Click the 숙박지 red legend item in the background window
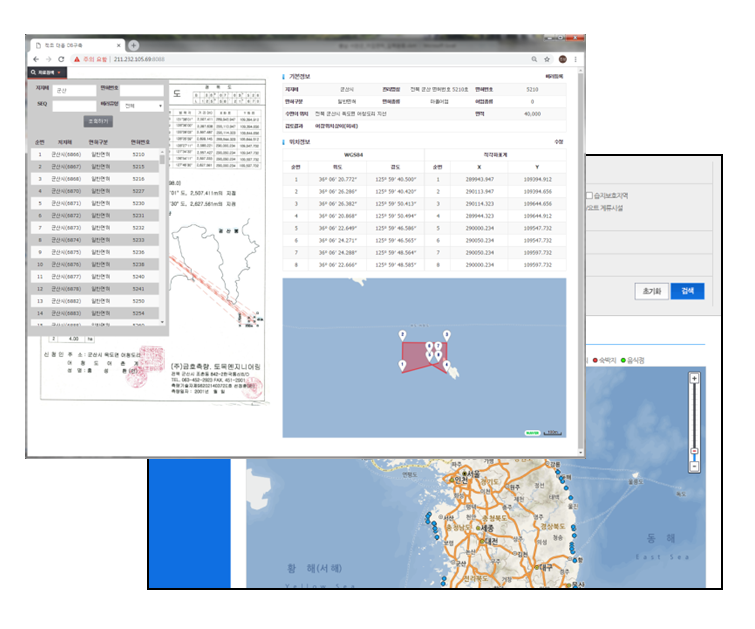The image size is (755, 629). [x=604, y=360]
